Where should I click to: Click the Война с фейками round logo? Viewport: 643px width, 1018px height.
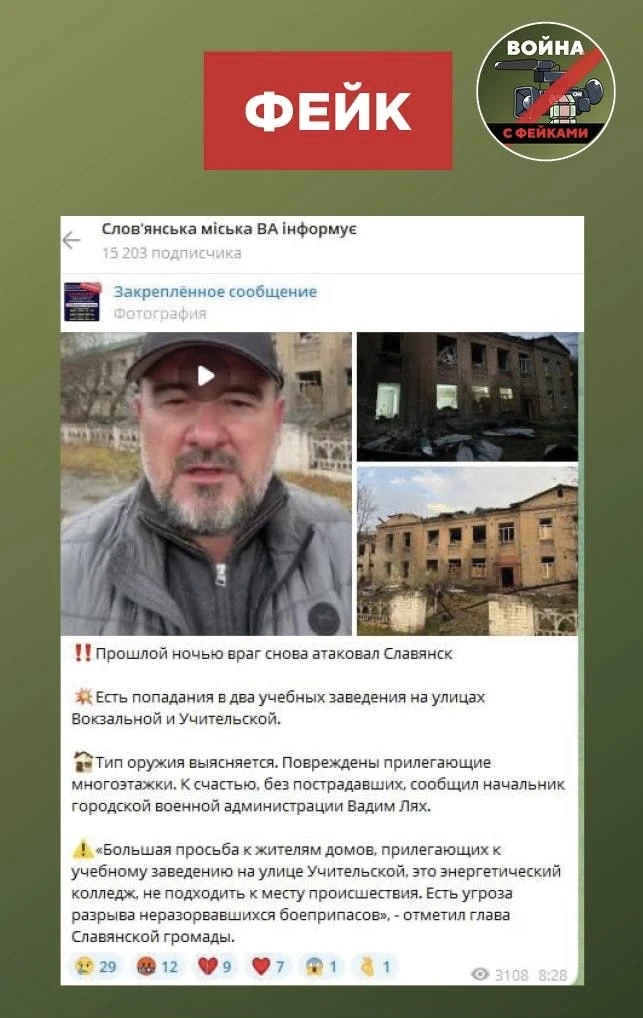point(546,91)
